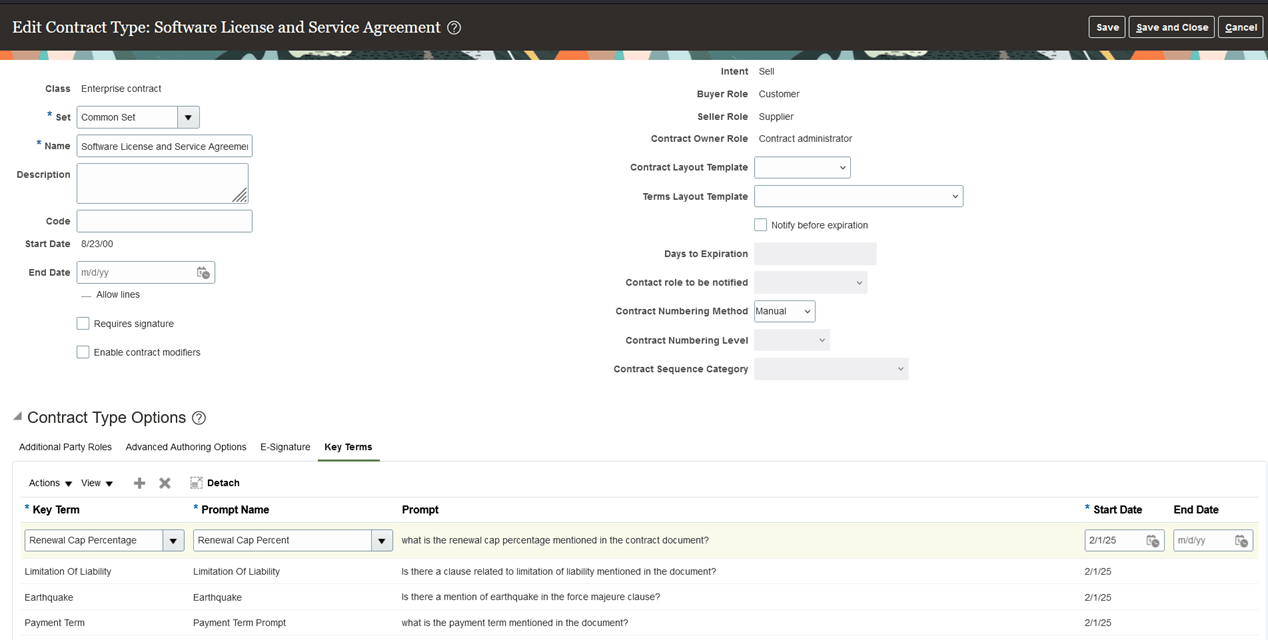Screen dimensions: 1268x640
Task: Open Key Term Renewal Cap Percentage dropdown
Action: coord(174,541)
